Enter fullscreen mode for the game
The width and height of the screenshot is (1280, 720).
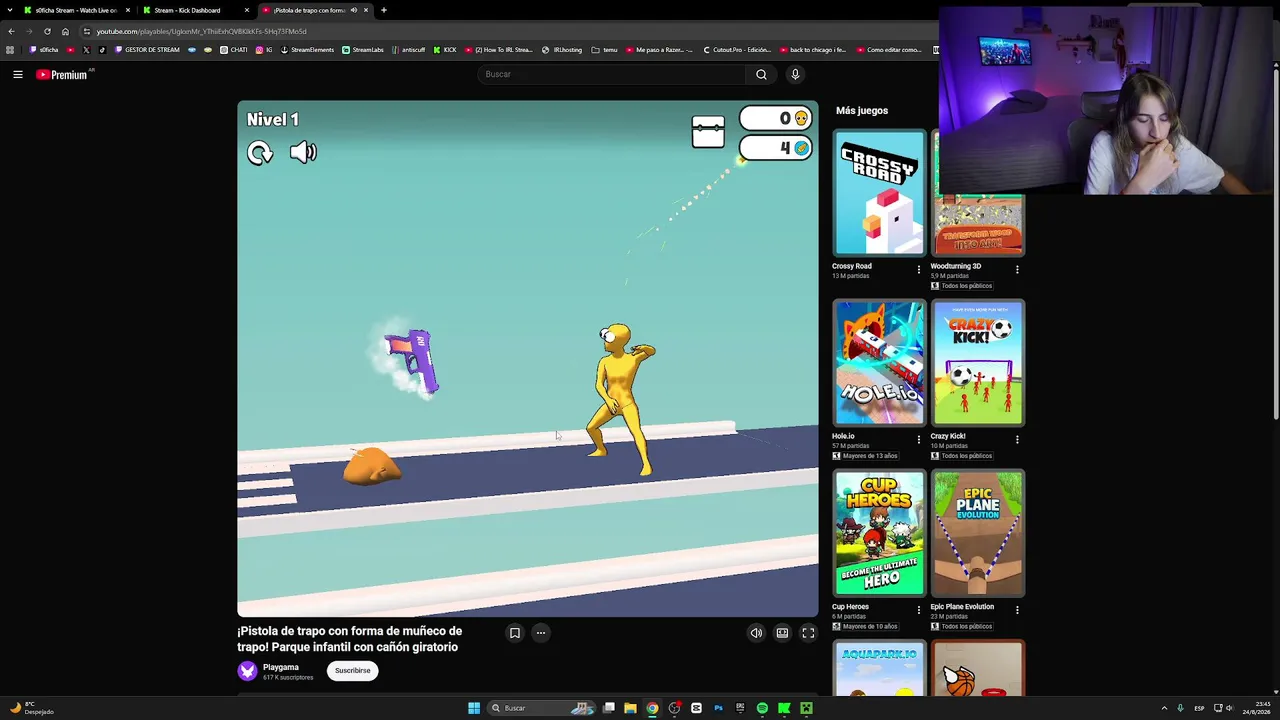click(808, 633)
